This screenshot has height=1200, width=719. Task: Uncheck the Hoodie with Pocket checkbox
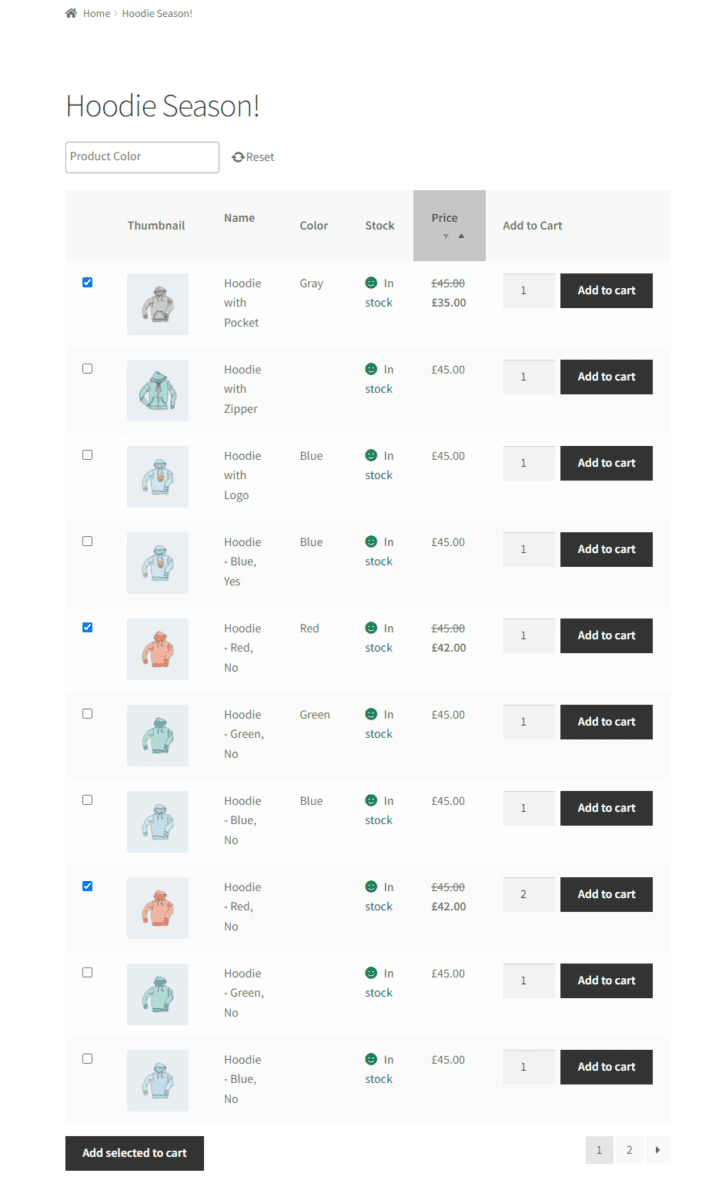click(x=87, y=282)
